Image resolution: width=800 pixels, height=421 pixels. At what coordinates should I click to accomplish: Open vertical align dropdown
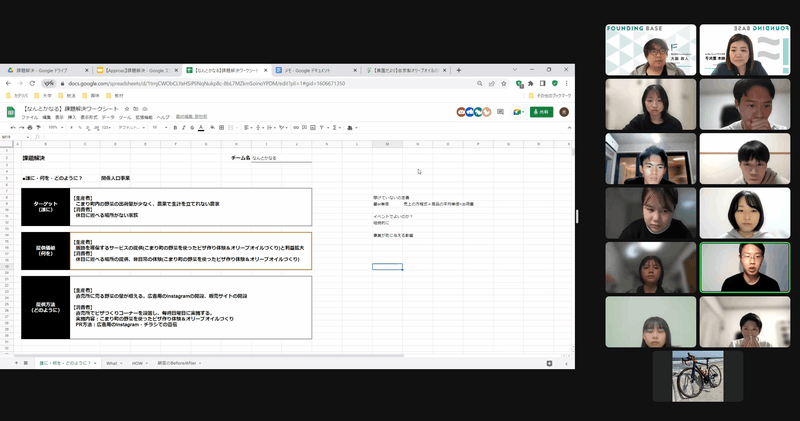pyautogui.click(x=259, y=128)
